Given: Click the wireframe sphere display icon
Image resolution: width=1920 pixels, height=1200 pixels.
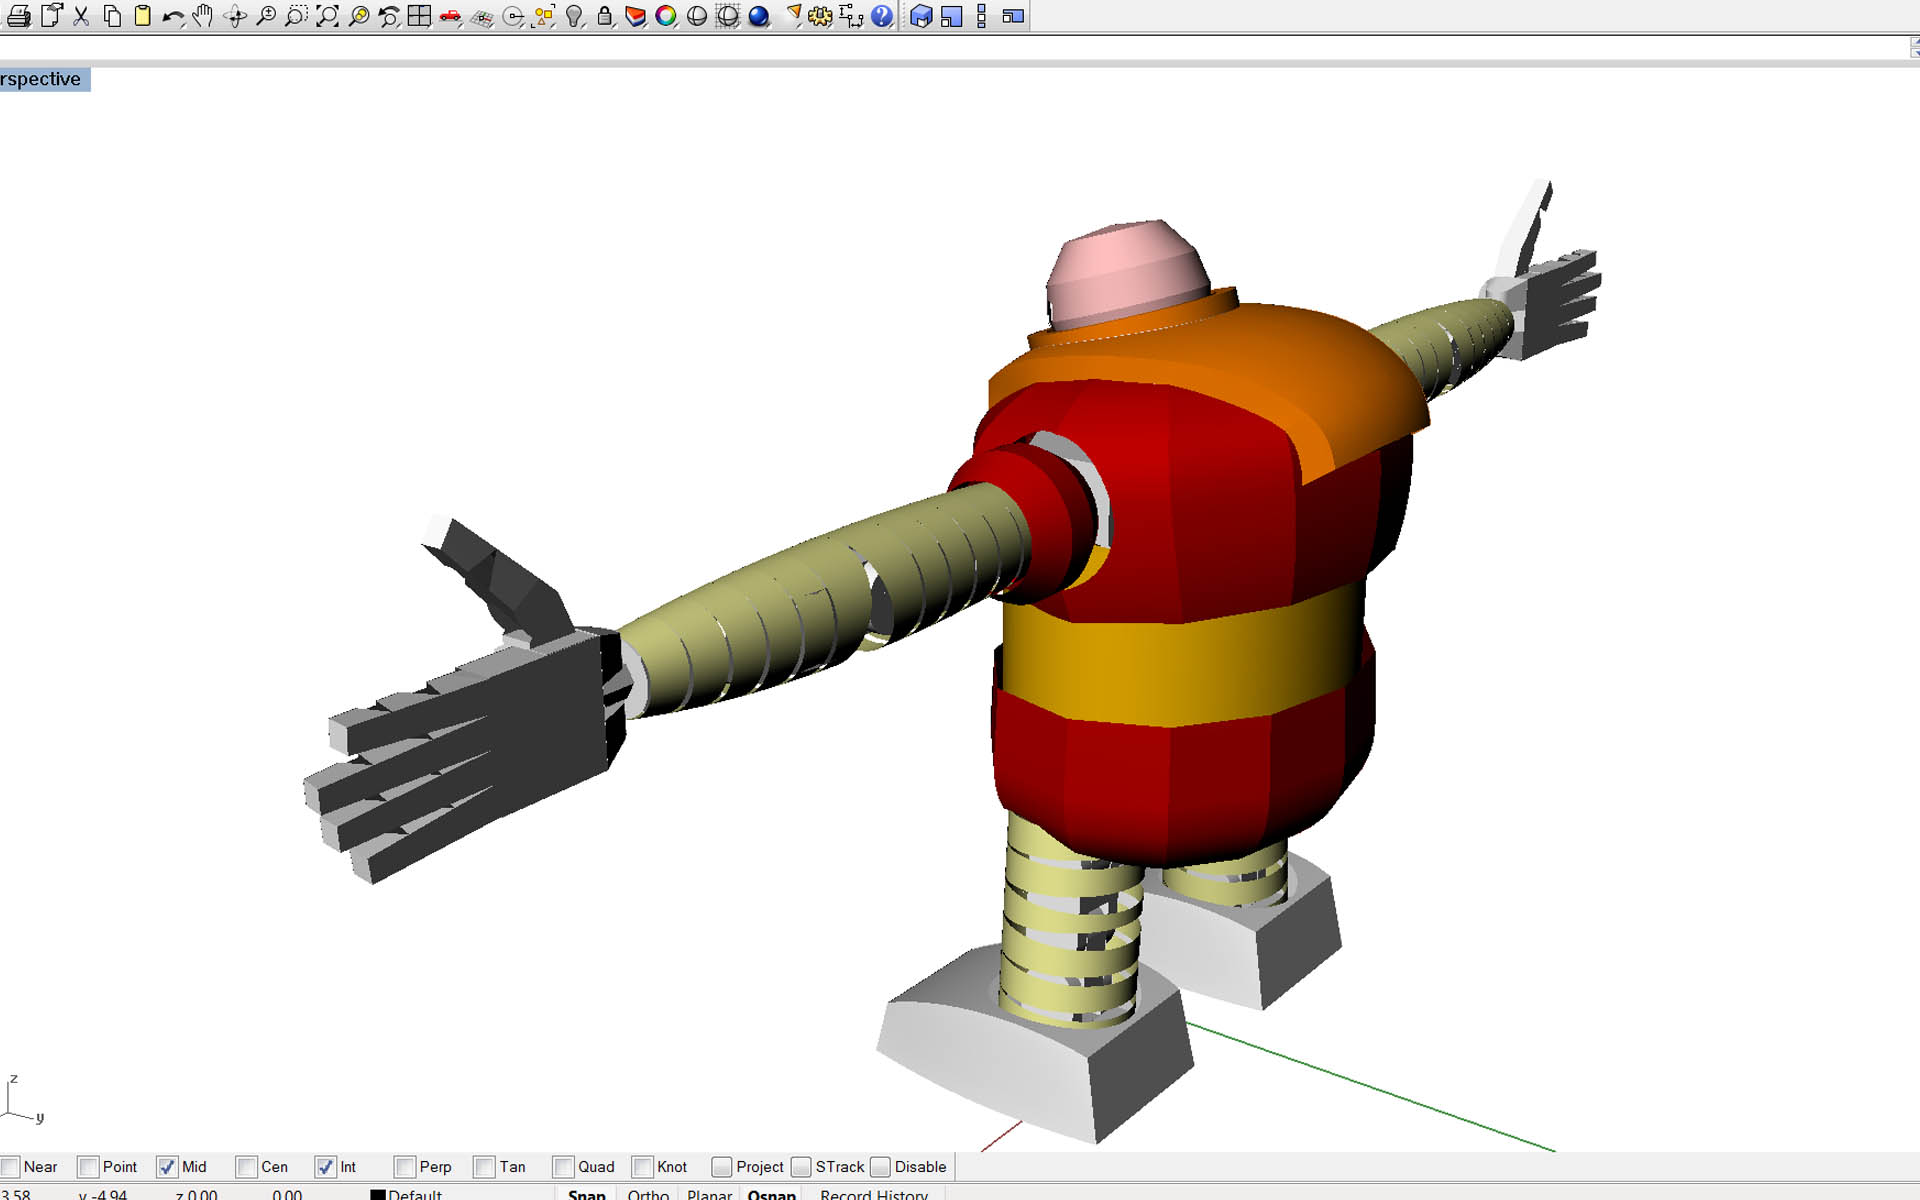Looking at the screenshot, I should 728,16.
